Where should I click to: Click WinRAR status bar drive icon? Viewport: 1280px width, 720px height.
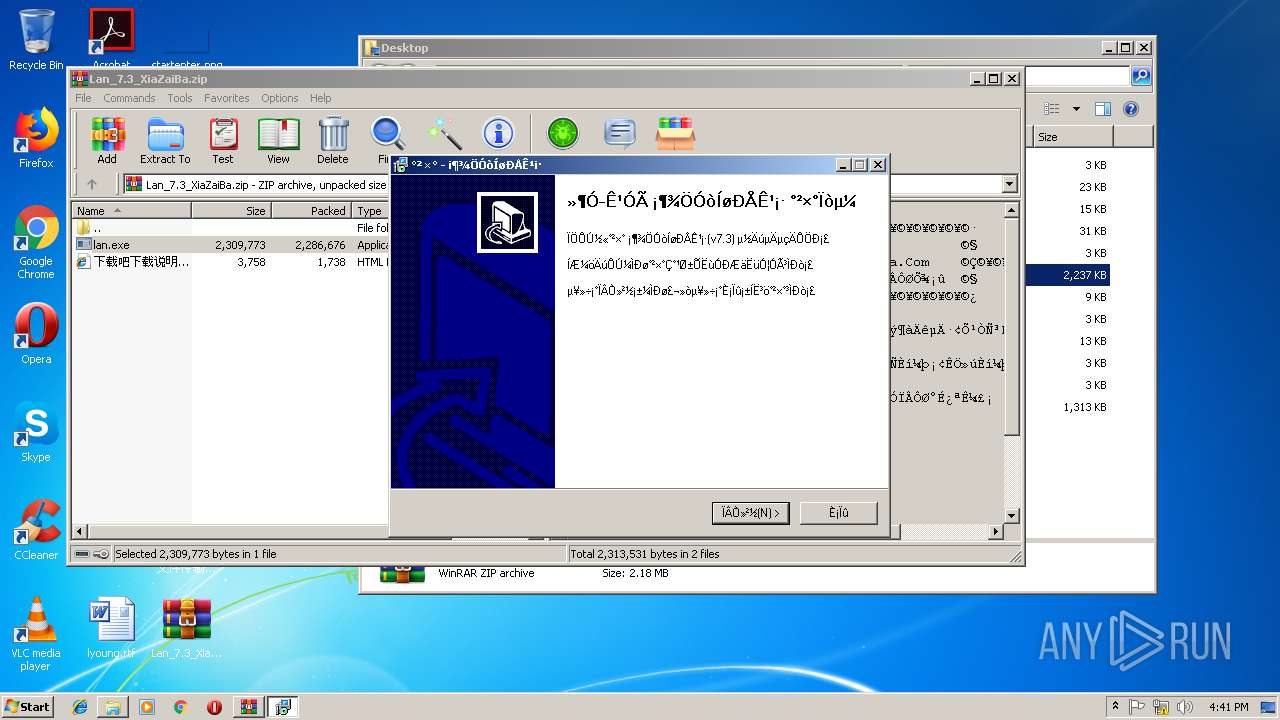[x=82, y=554]
